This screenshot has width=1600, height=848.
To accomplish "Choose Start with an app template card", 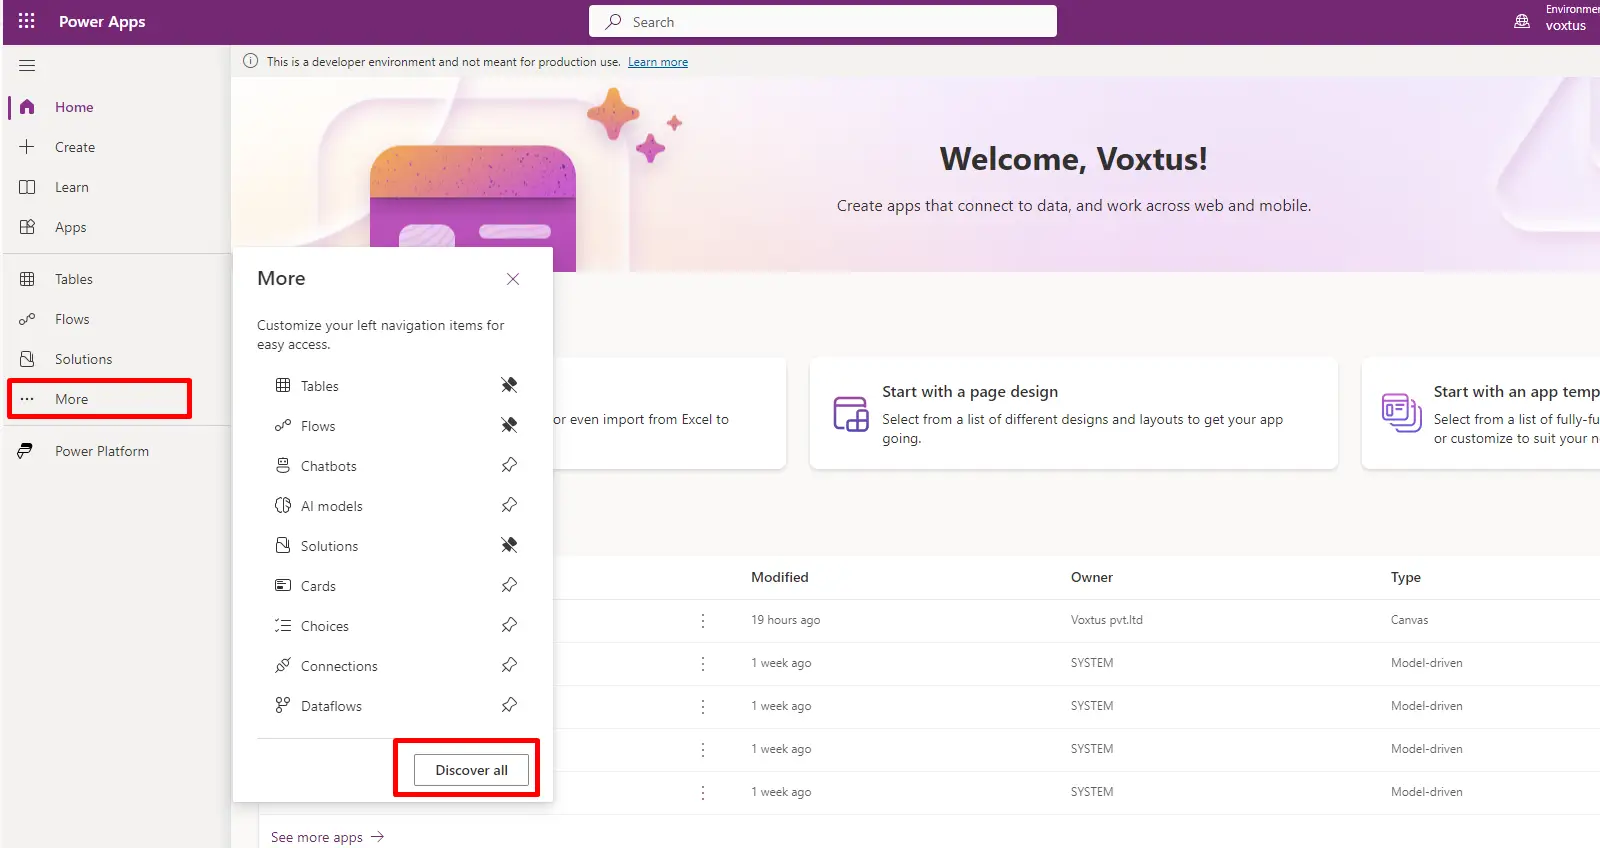I will click(1481, 413).
